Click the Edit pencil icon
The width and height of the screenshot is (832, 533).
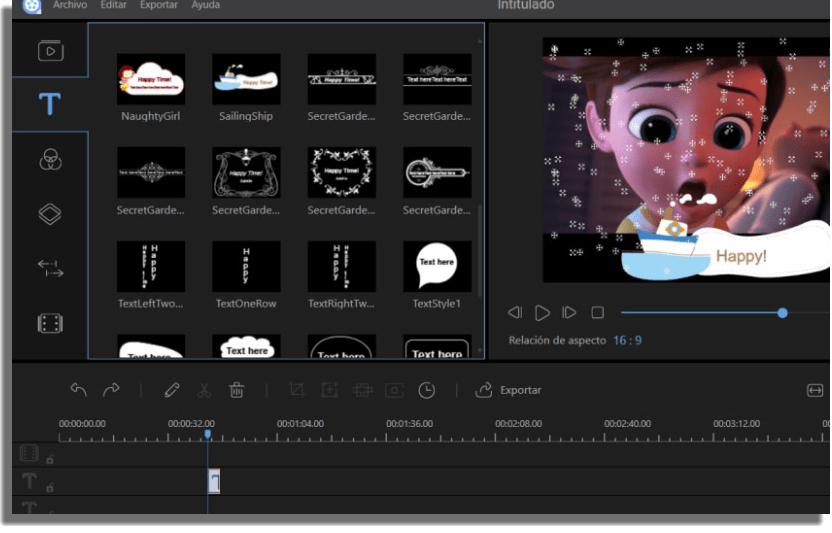pos(171,390)
